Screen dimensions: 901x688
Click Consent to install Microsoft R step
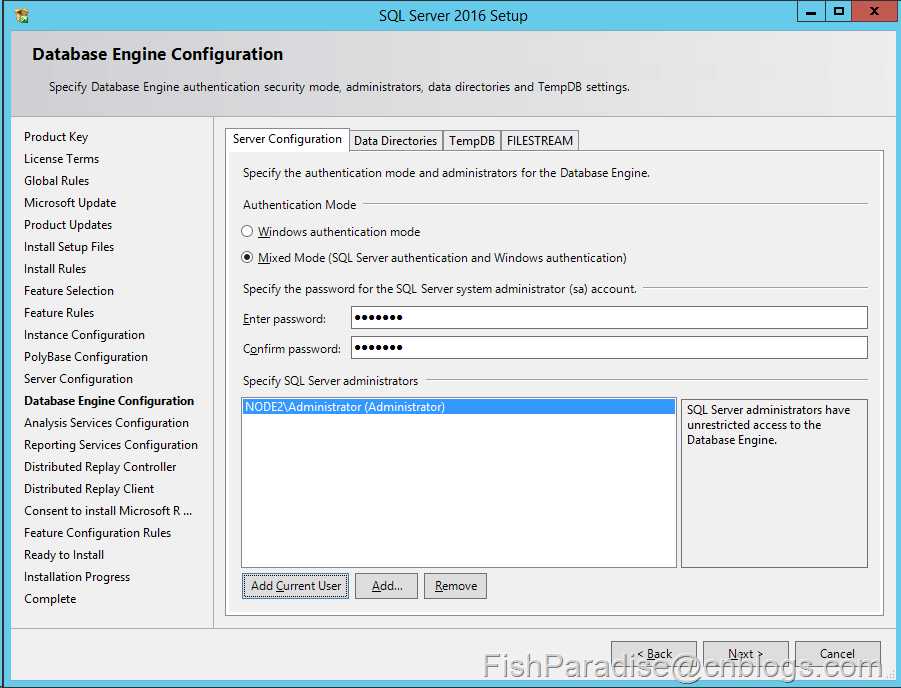[108, 510]
